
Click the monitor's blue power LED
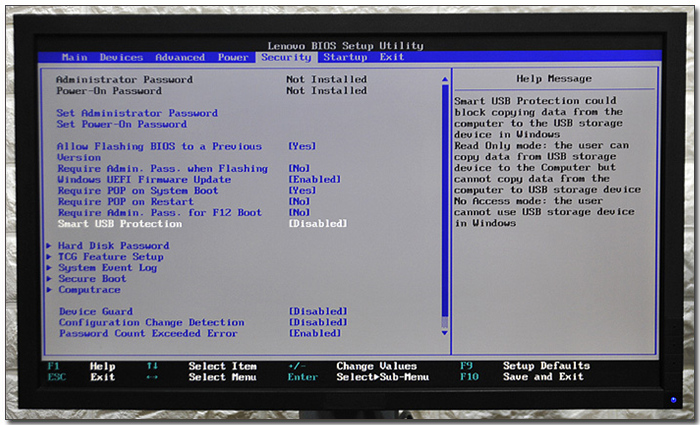[673, 400]
